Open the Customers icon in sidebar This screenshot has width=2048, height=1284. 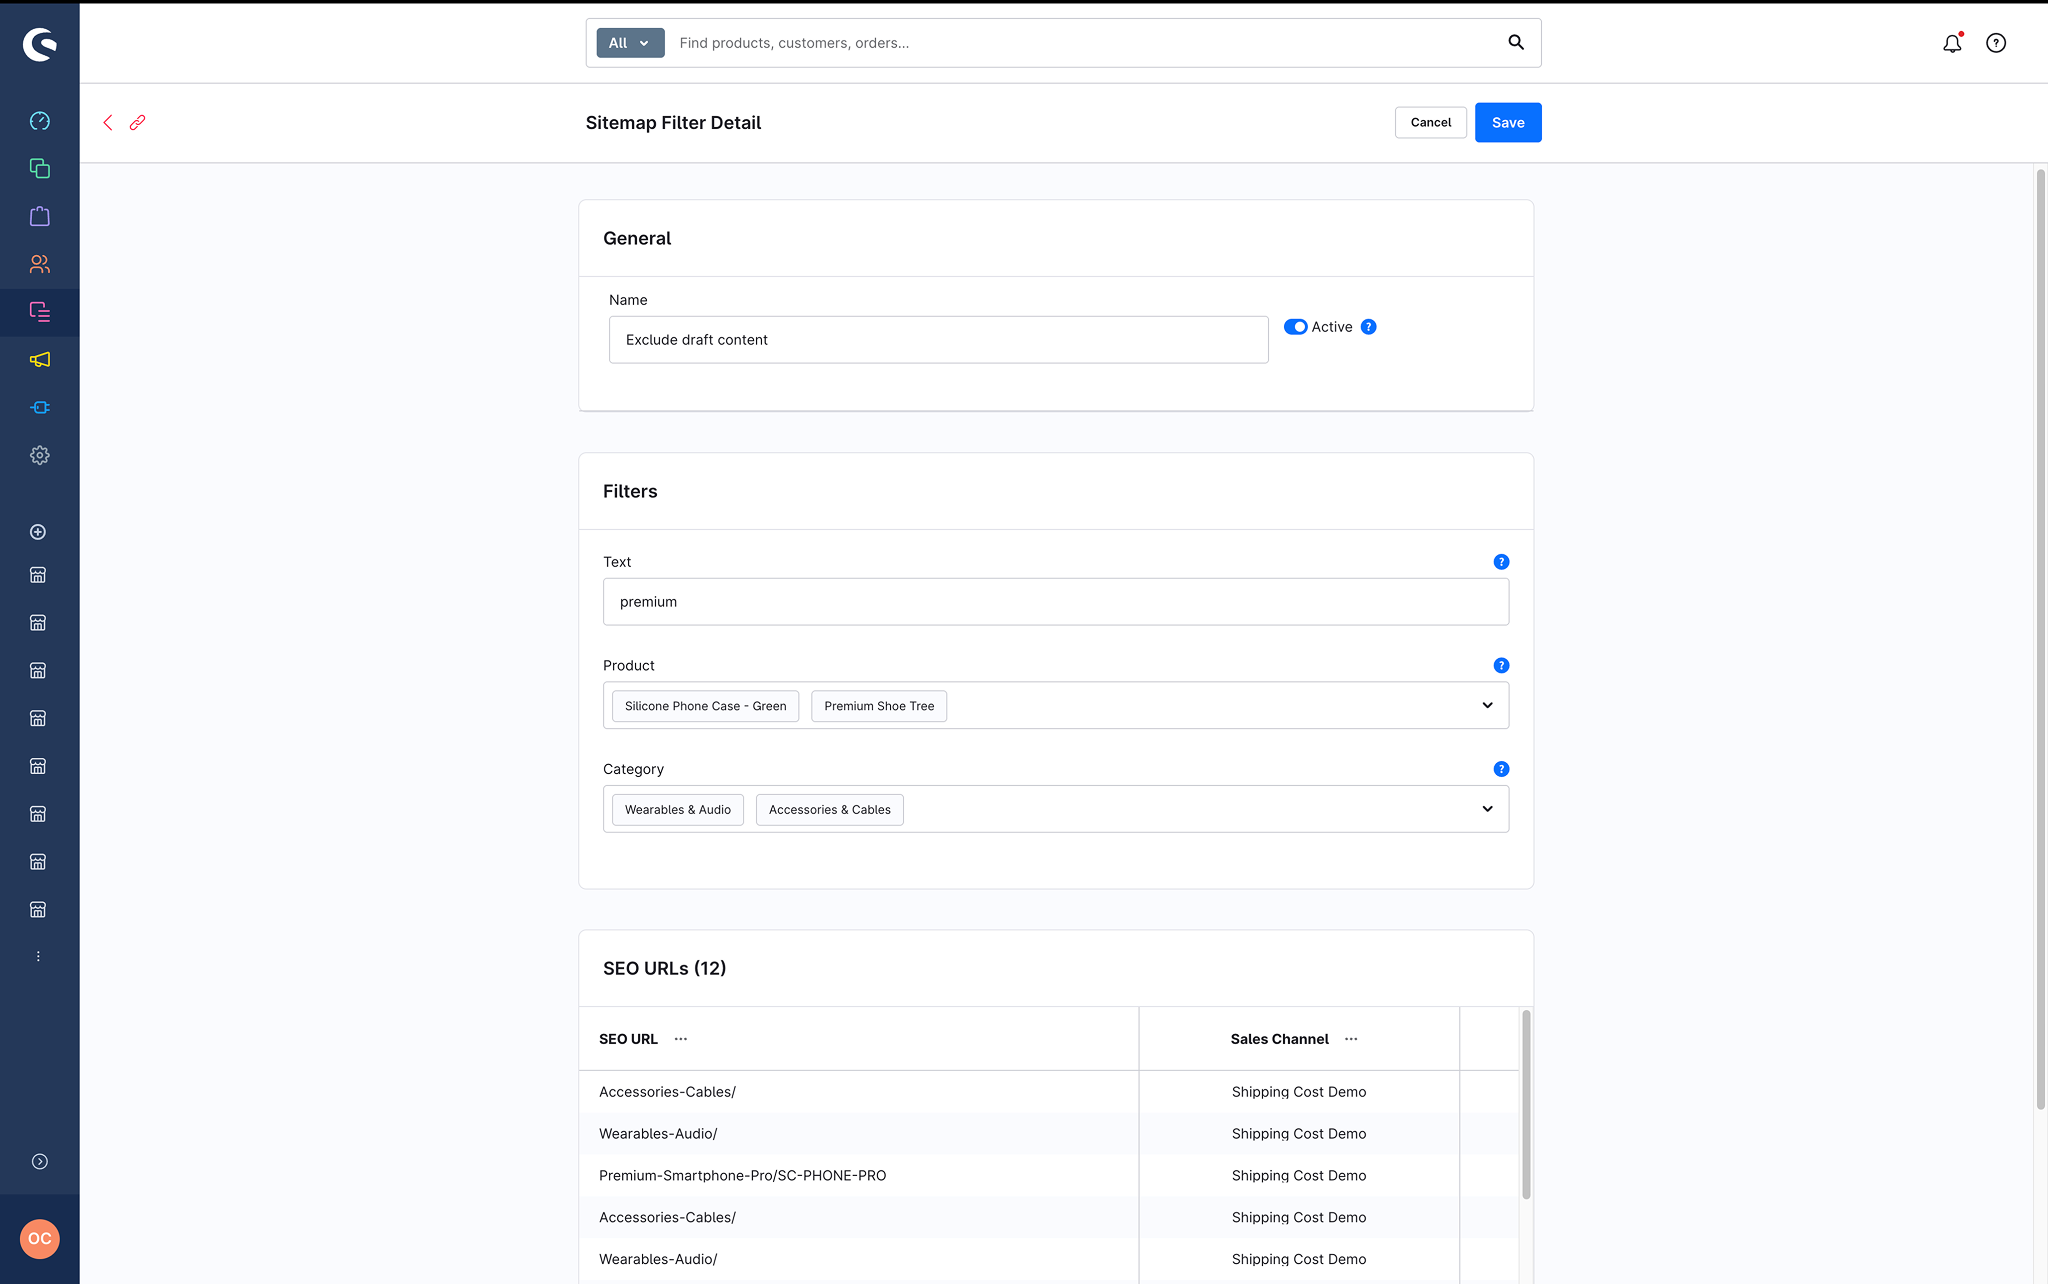point(39,264)
